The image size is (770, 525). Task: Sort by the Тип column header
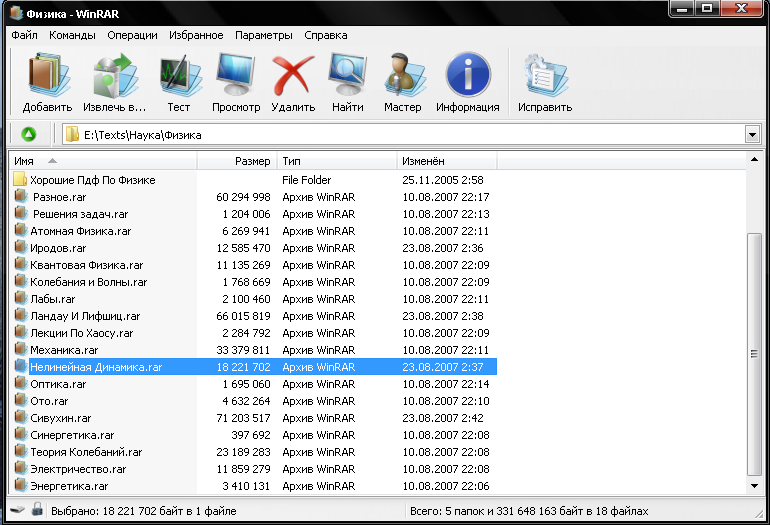(337, 161)
